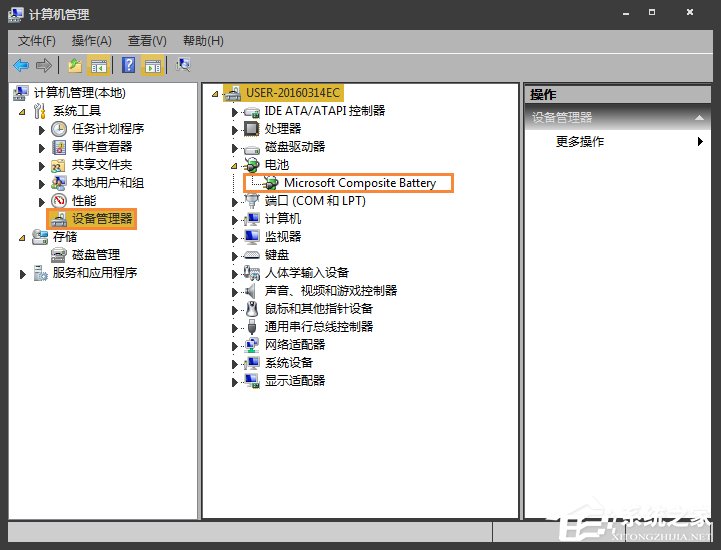Click the Services and Applications icon
The height and width of the screenshot is (550, 721).
(x=40, y=273)
